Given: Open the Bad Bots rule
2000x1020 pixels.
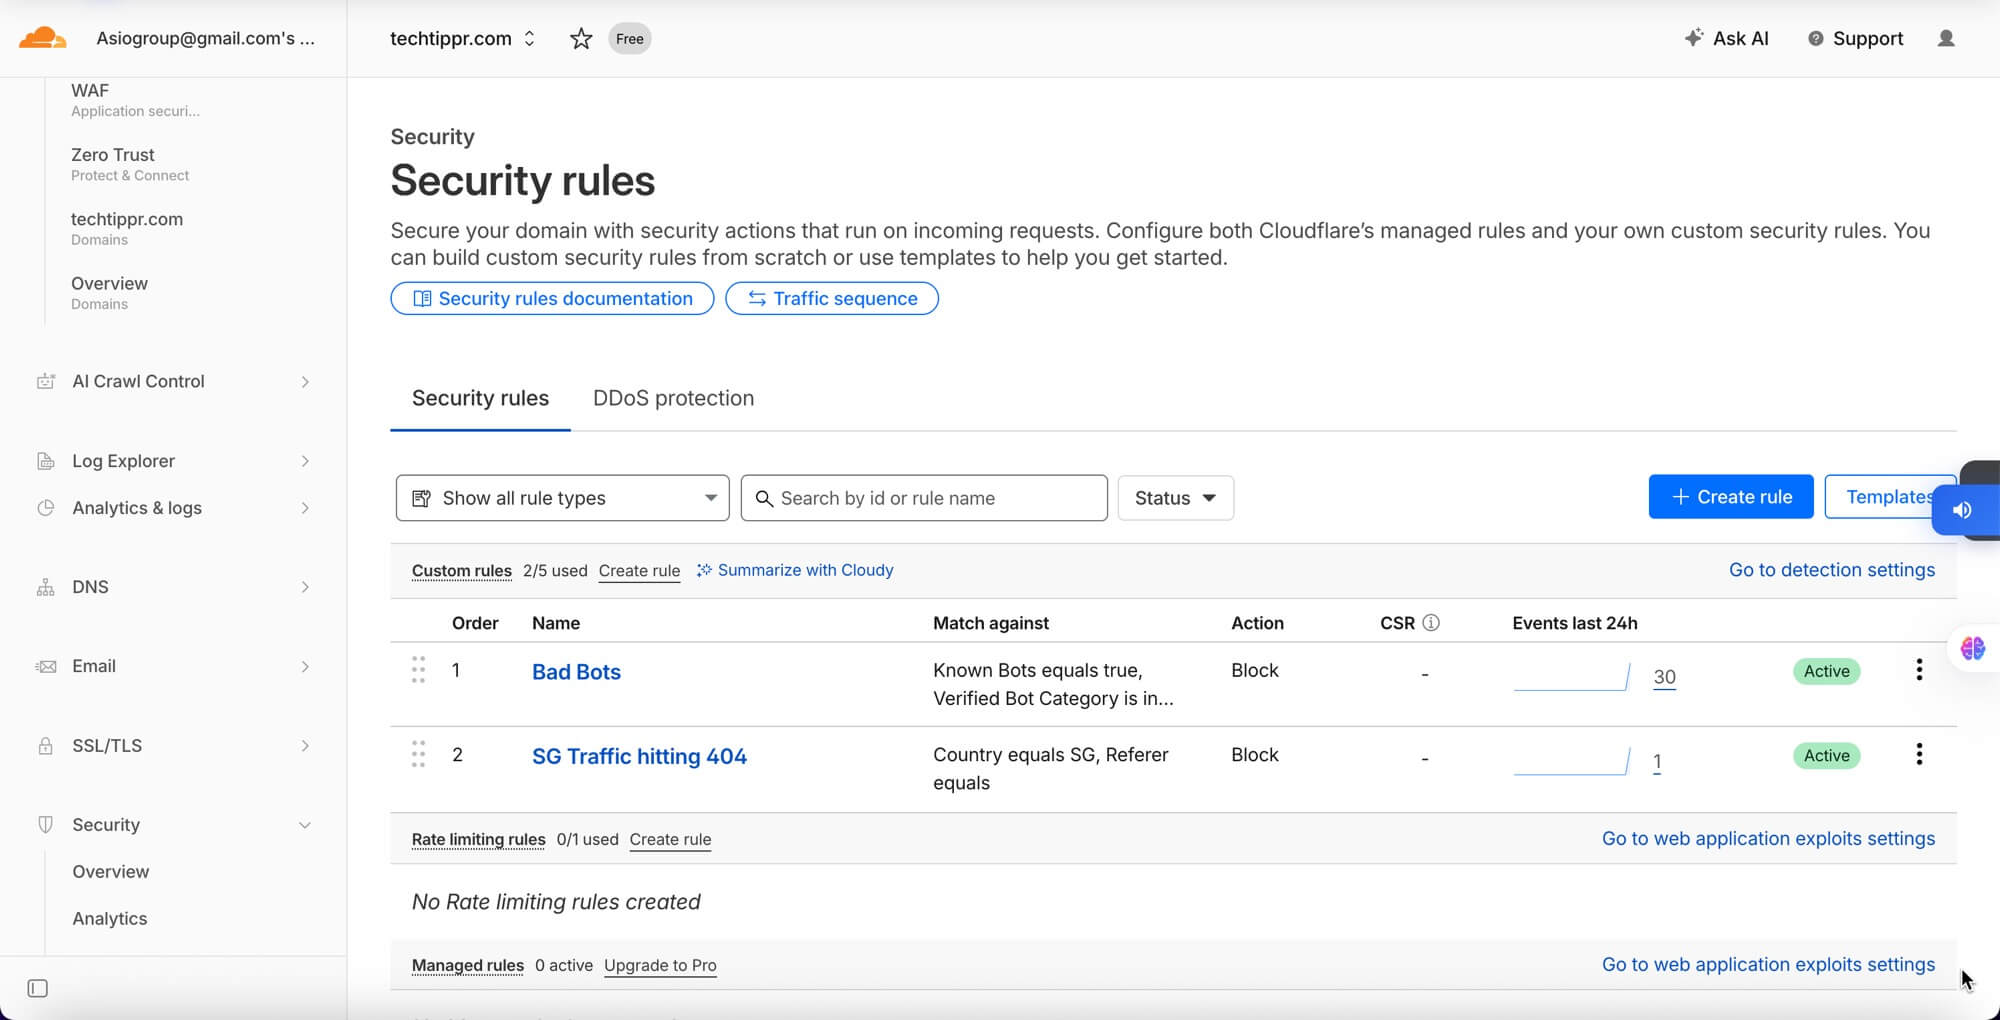Looking at the screenshot, I should (x=576, y=672).
